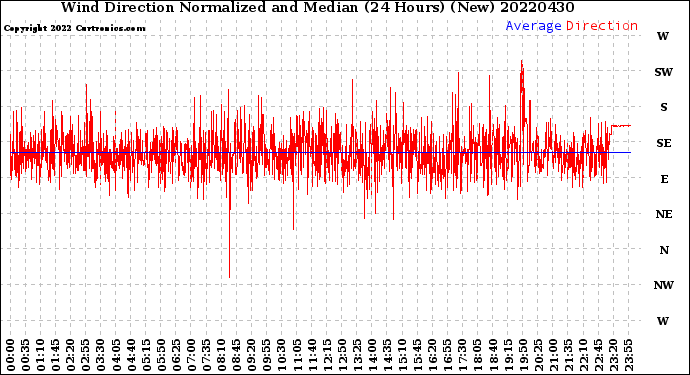Click the 09:20 time axis label
The height and width of the screenshot is (375, 690).
(x=252, y=355)
